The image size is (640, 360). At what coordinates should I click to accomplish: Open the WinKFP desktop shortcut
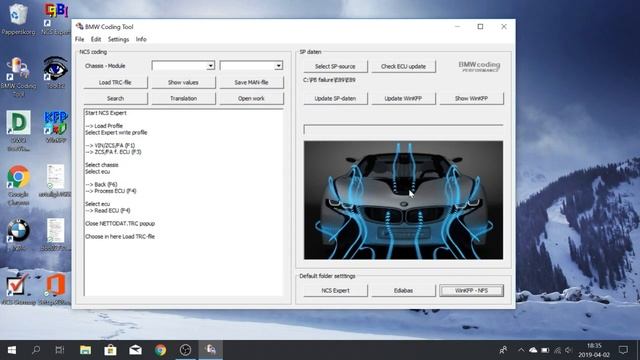click(56, 127)
